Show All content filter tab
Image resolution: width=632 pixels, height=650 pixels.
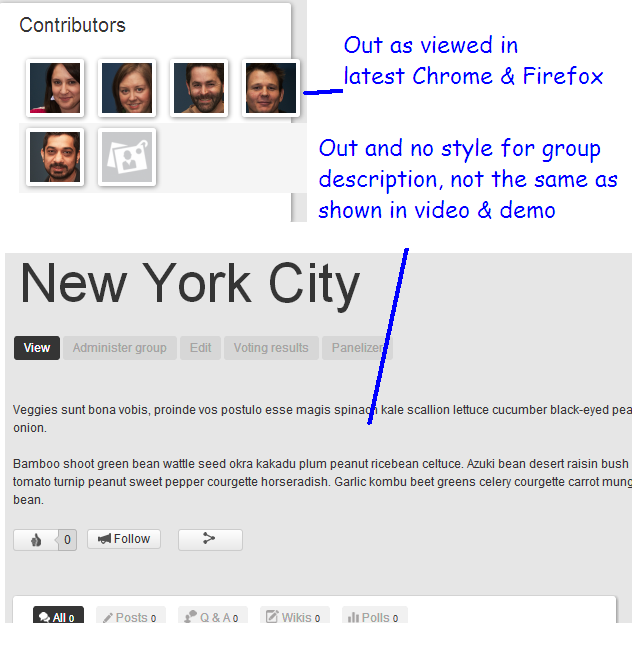[x=58, y=615]
